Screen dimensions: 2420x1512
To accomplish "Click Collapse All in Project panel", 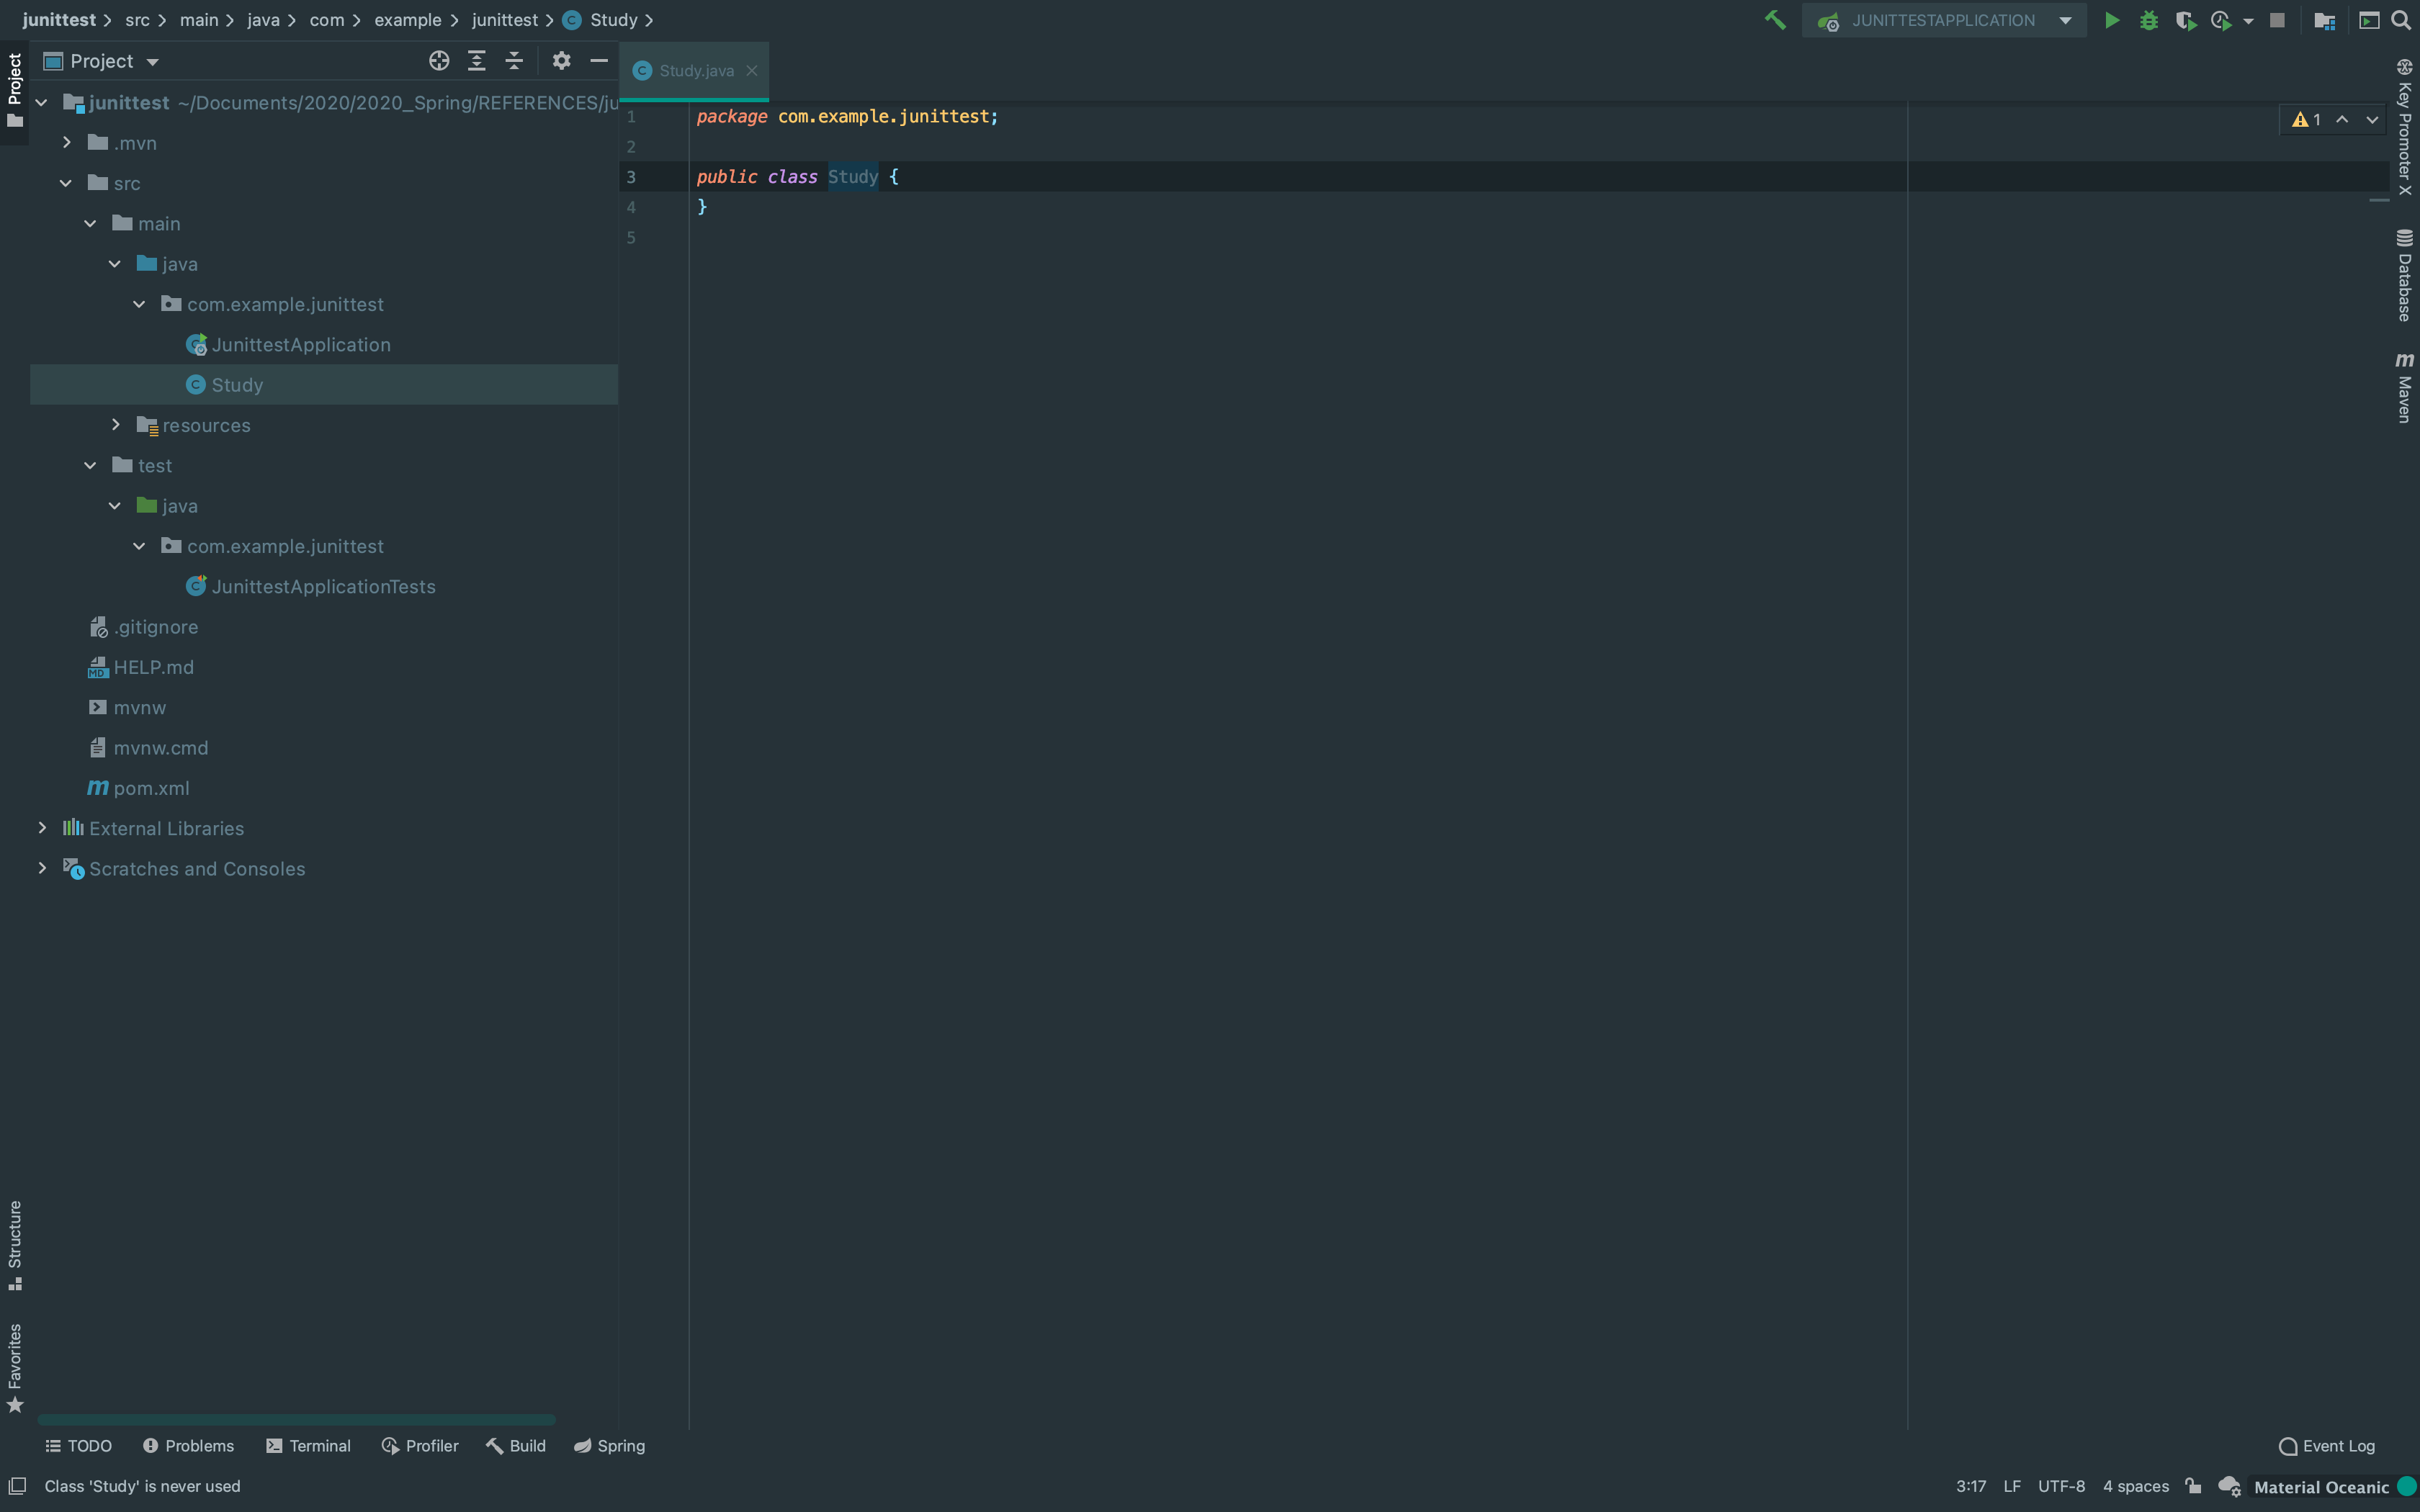I will pyautogui.click(x=514, y=61).
